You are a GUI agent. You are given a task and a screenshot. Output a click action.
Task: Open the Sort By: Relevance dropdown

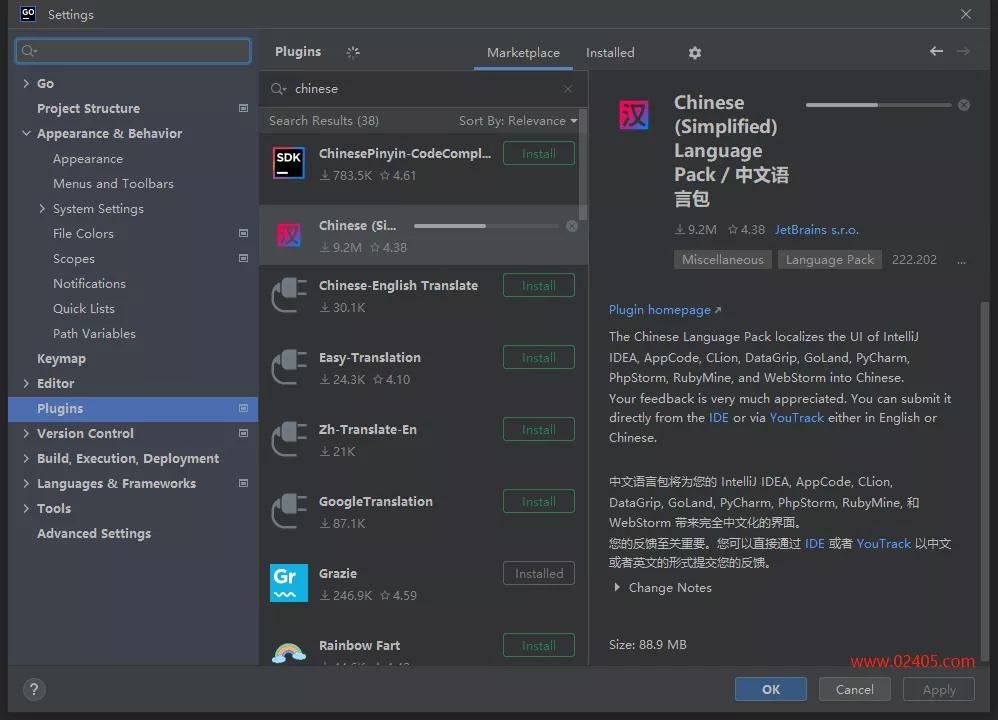(x=517, y=120)
